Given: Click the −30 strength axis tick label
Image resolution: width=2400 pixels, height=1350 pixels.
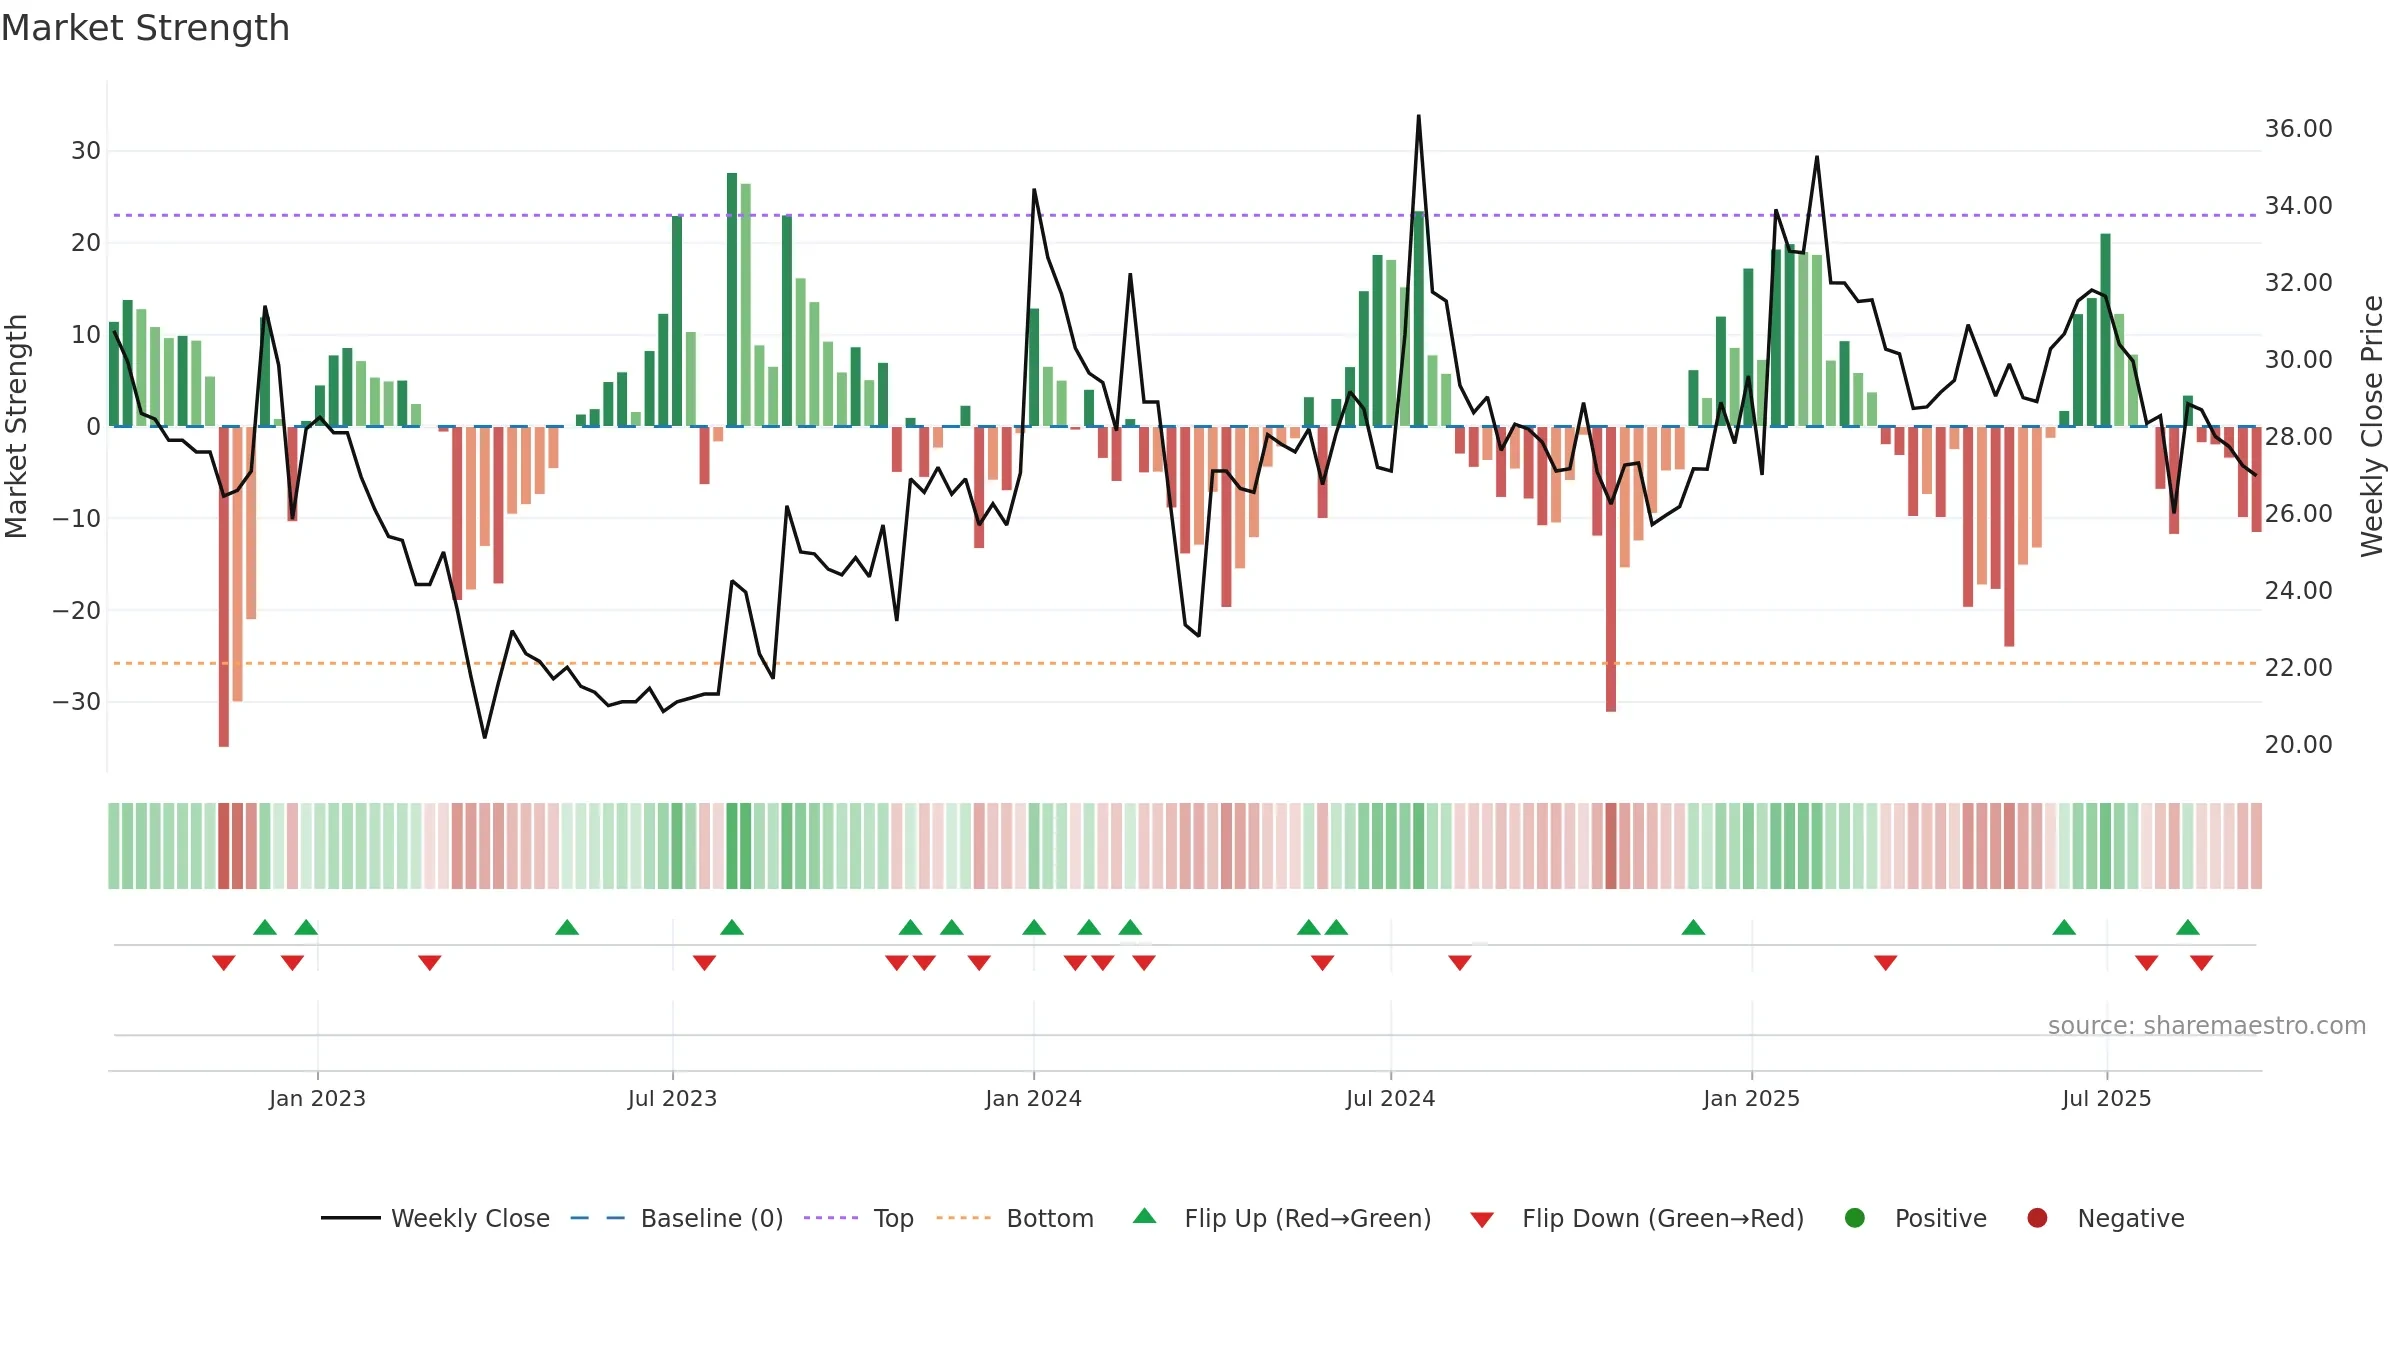Looking at the screenshot, I should coord(76,701).
